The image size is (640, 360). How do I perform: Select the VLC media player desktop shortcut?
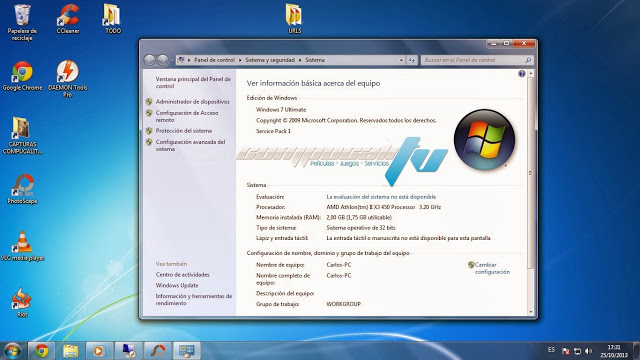coord(22,246)
